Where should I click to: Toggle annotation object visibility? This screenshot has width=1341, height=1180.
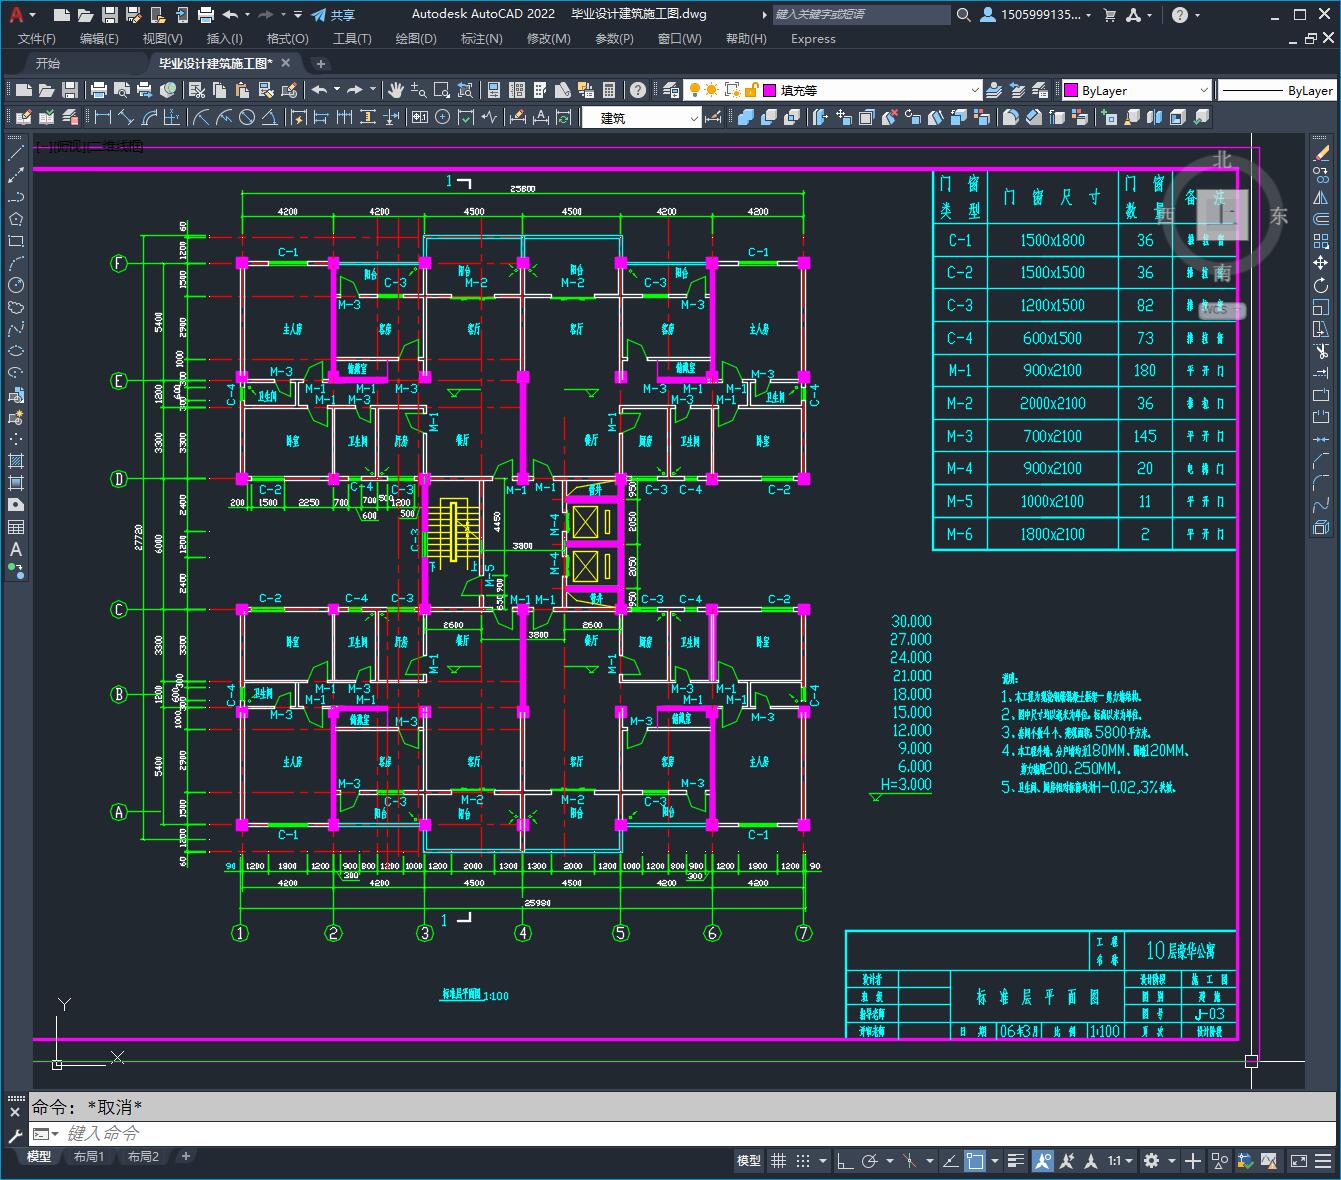1043,1161
